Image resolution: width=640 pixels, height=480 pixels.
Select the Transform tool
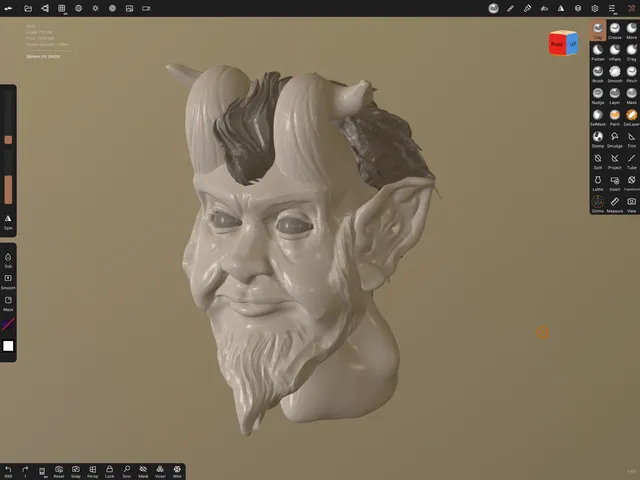pyautogui.click(x=631, y=182)
